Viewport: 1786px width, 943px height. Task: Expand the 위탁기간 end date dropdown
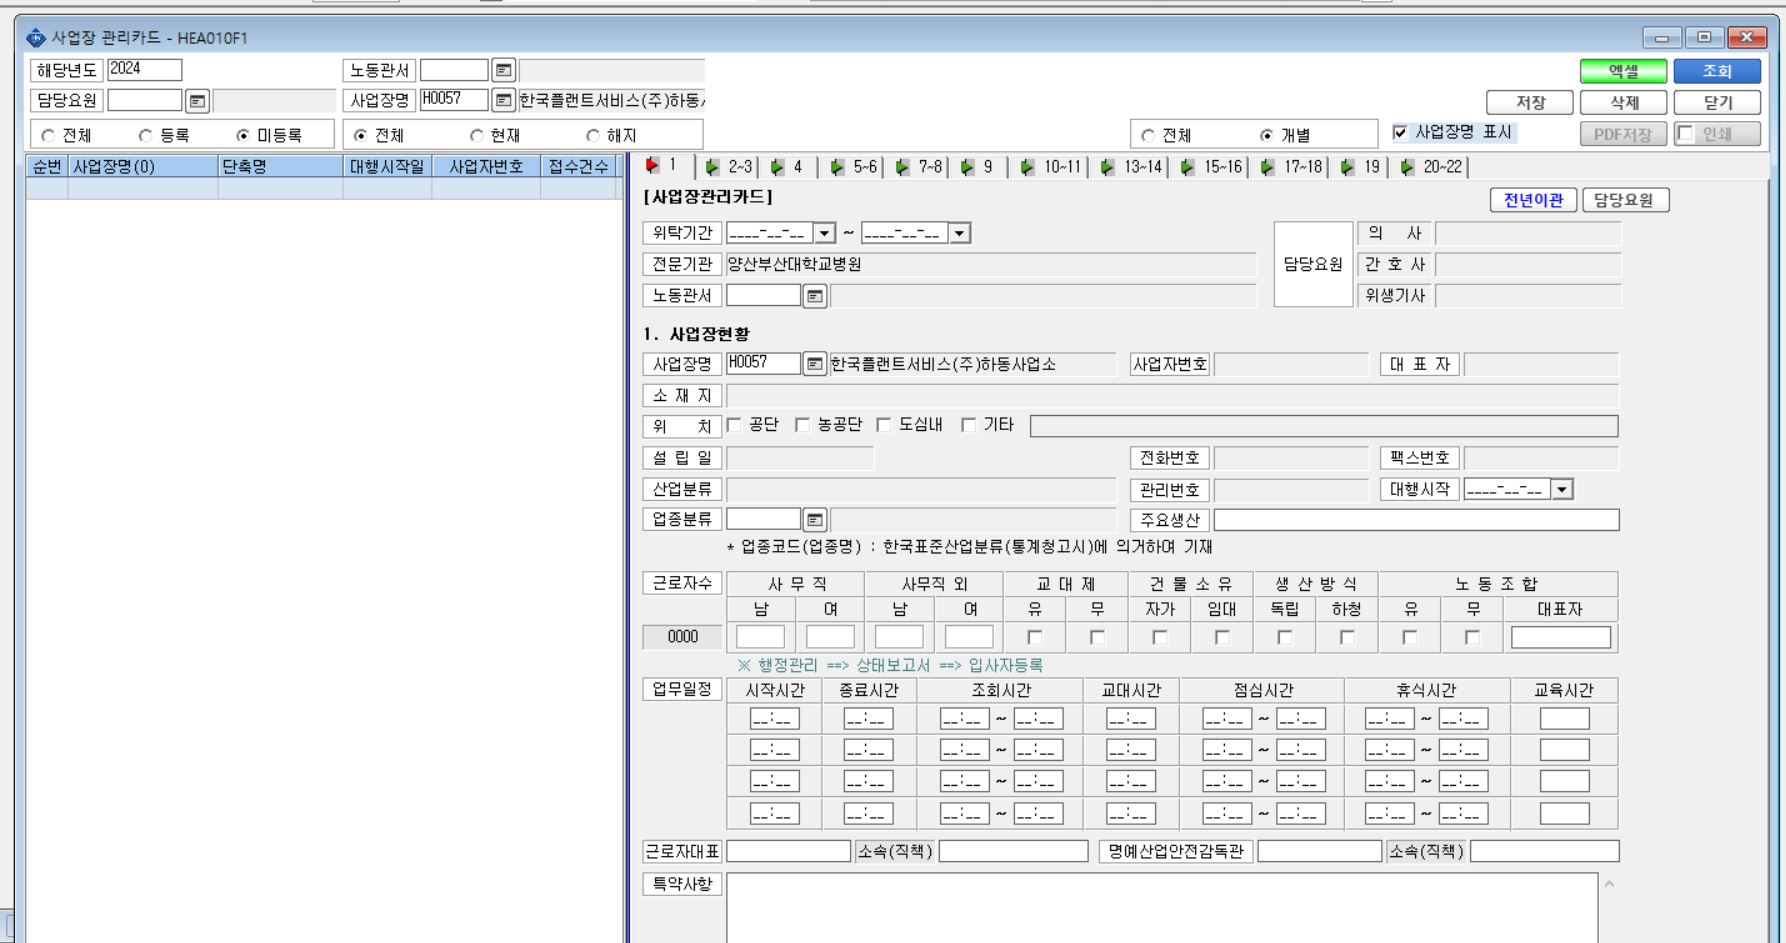pyautogui.click(x=960, y=233)
